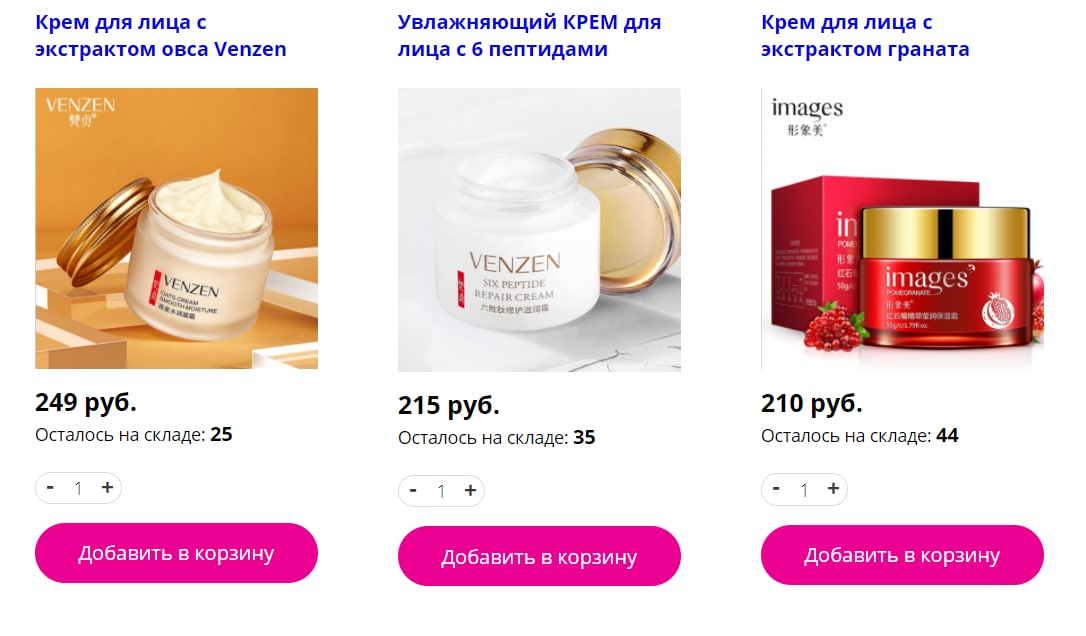
Task: Add the 215 руб. peptide cream to cart
Action: tap(540, 556)
